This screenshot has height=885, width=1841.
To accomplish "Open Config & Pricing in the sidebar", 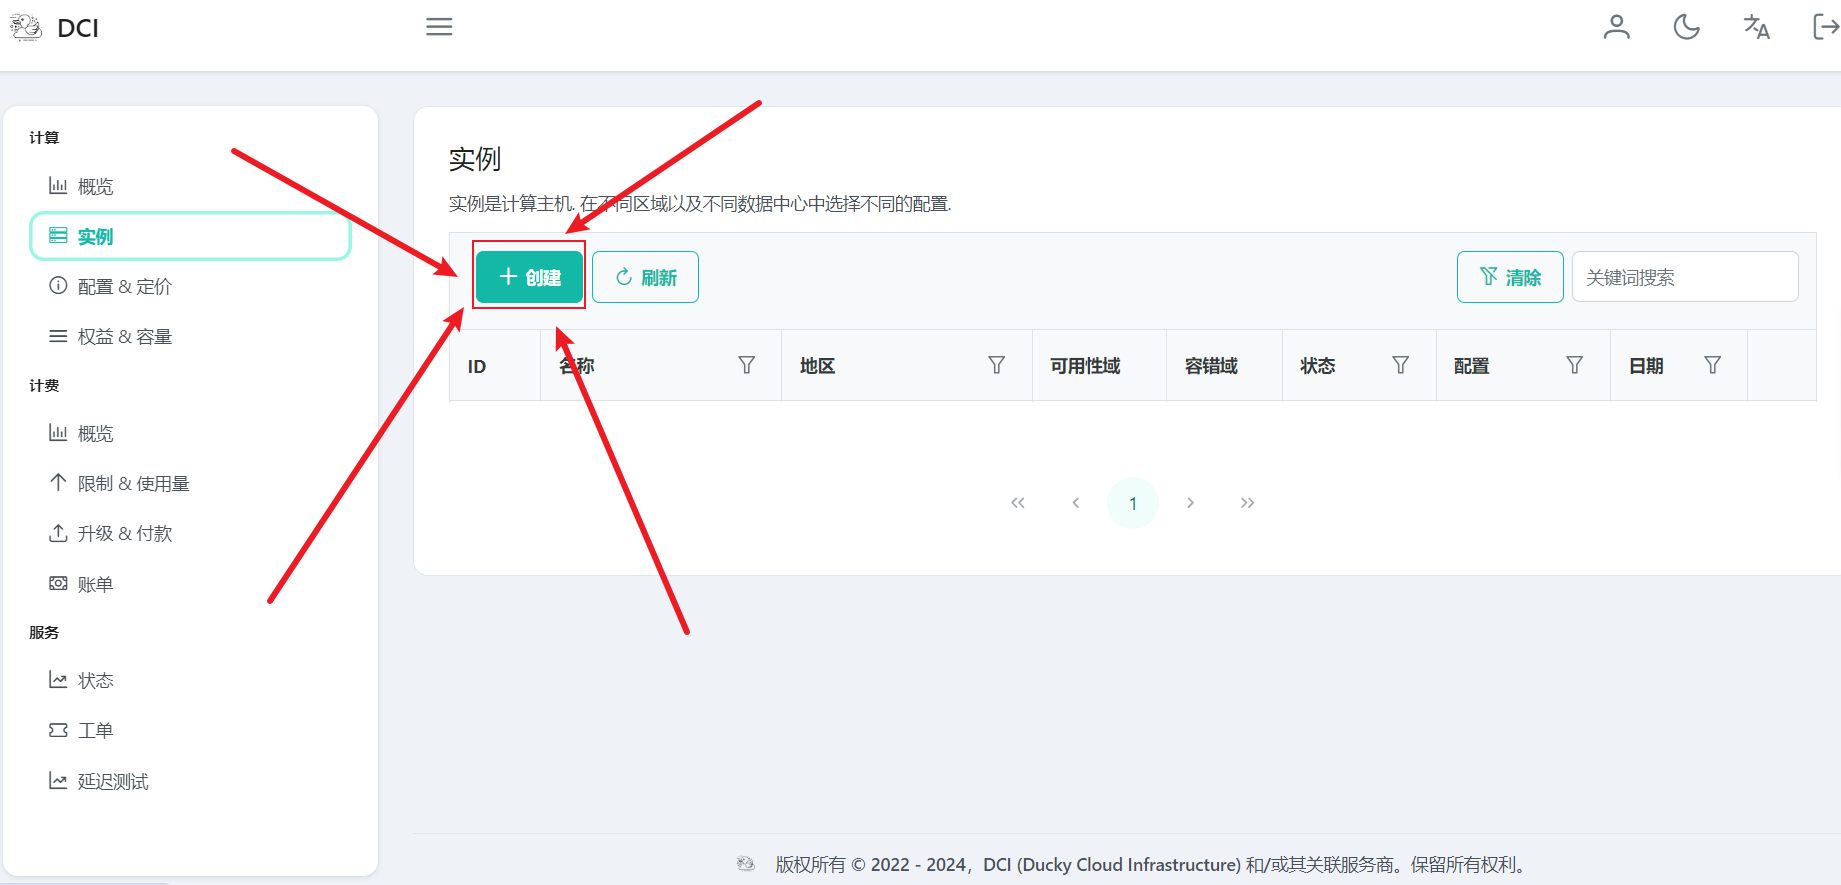I will point(124,287).
